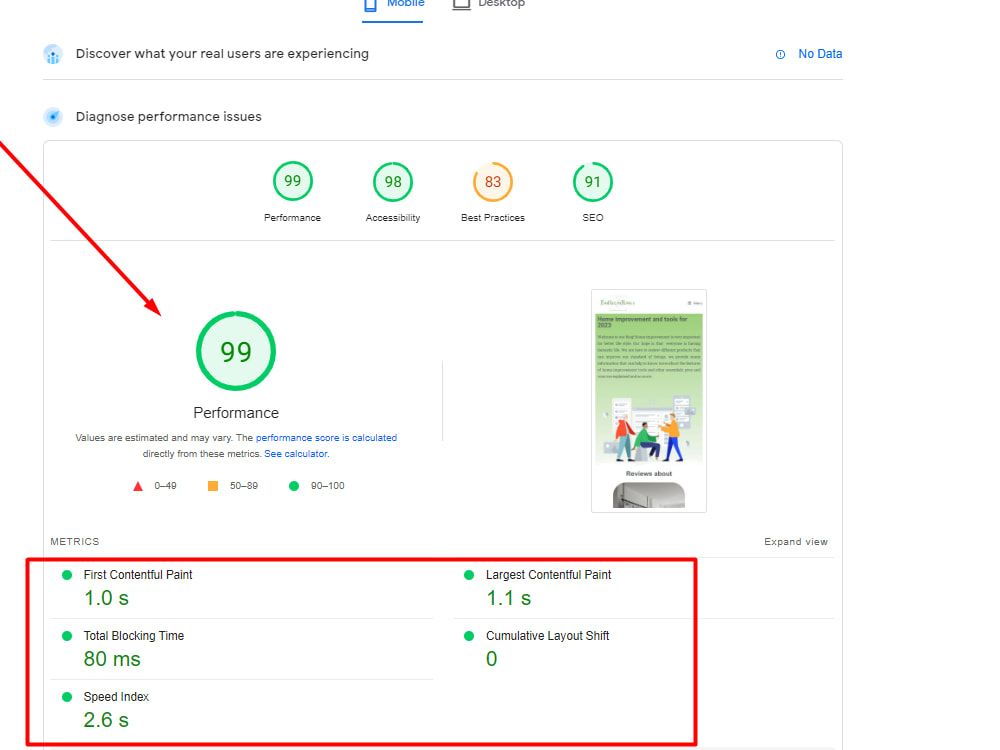
Task: Click the green dot beside Cumulative Layout Shift
Action: click(469, 636)
